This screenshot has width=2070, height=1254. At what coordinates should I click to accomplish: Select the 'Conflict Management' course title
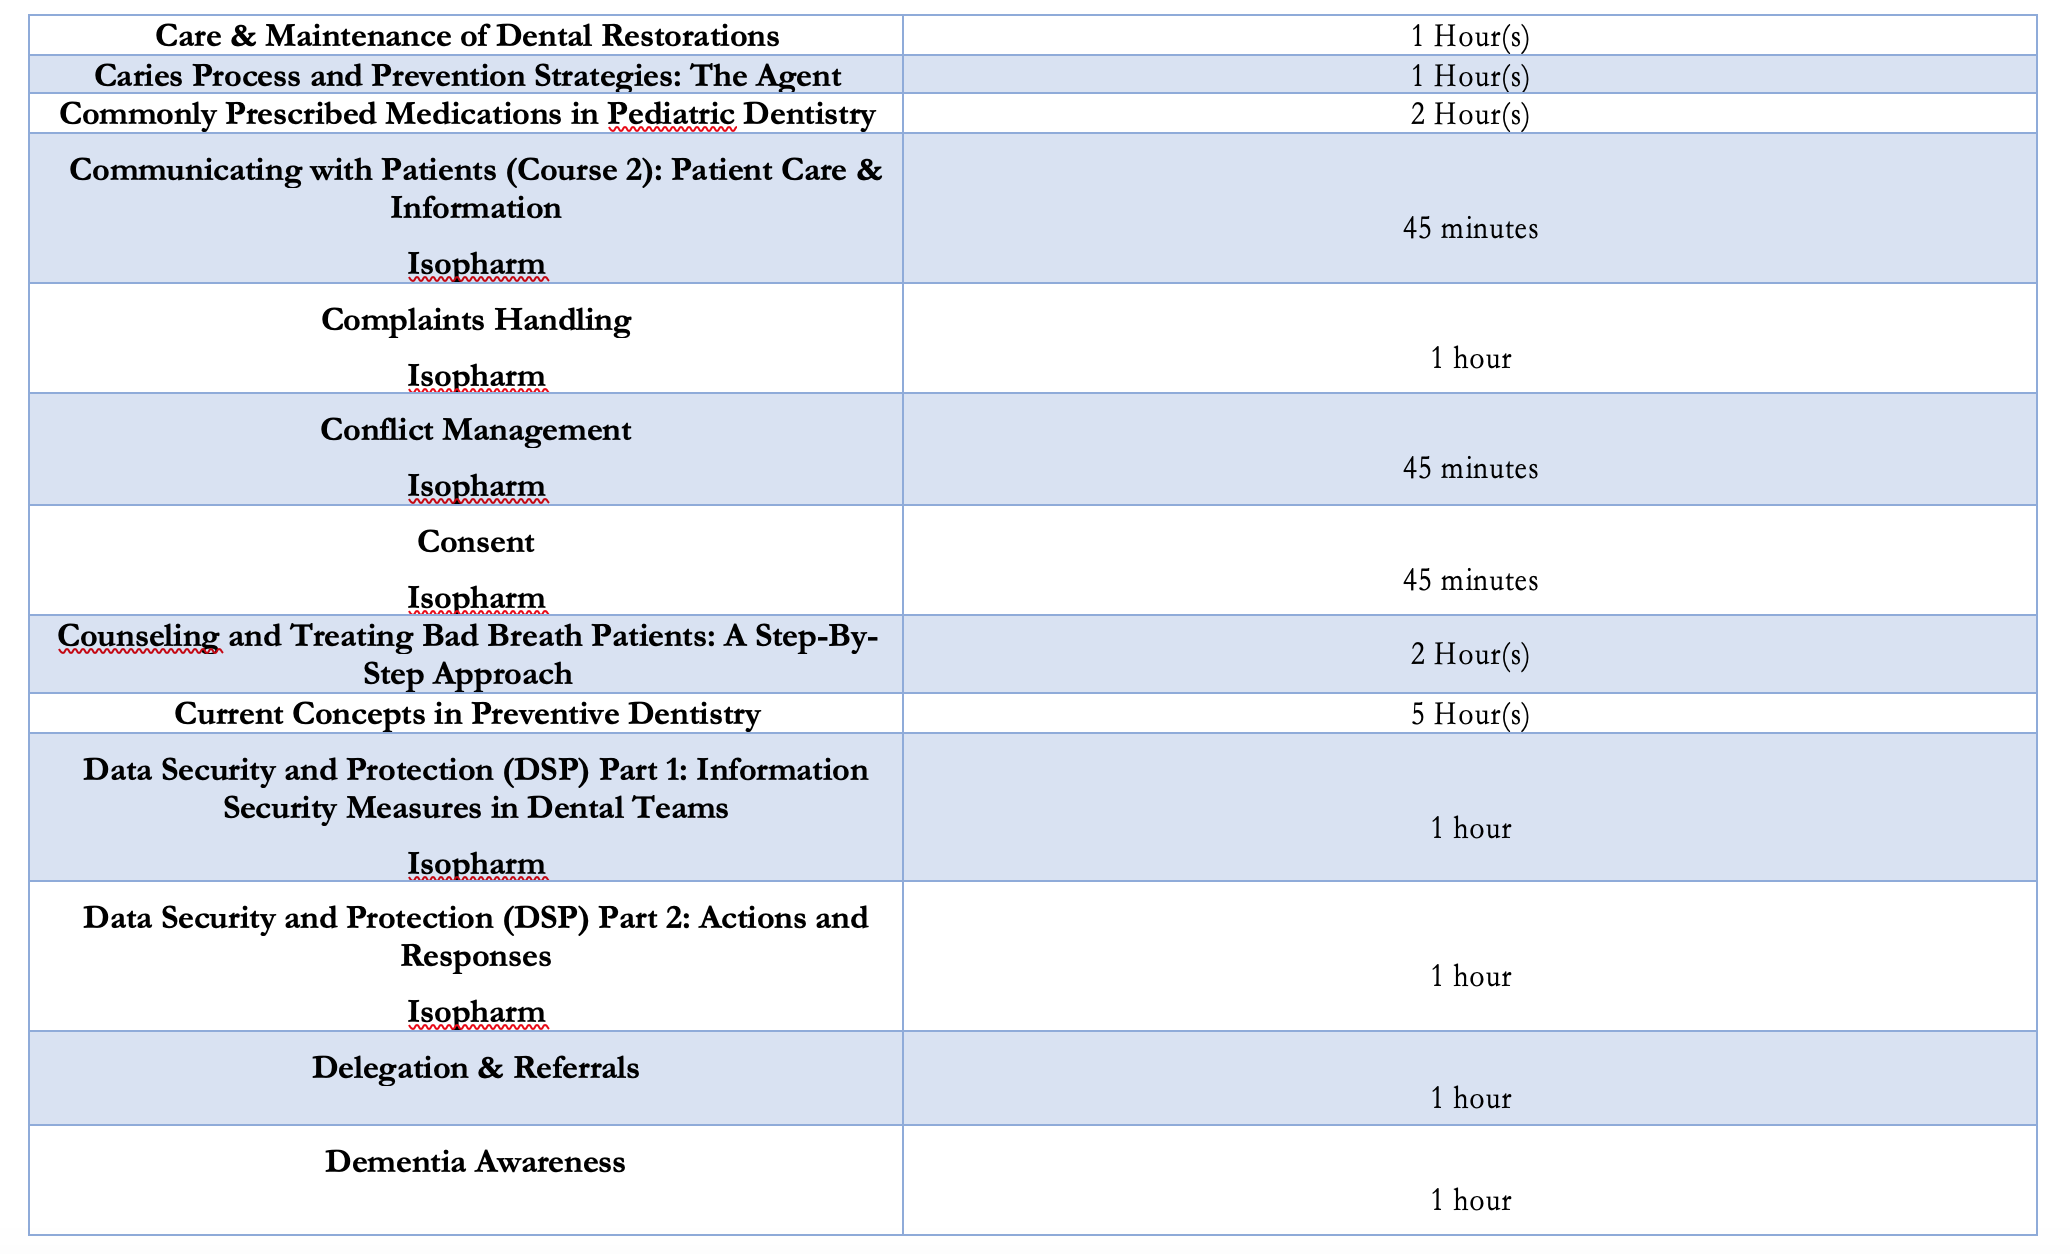476,430
